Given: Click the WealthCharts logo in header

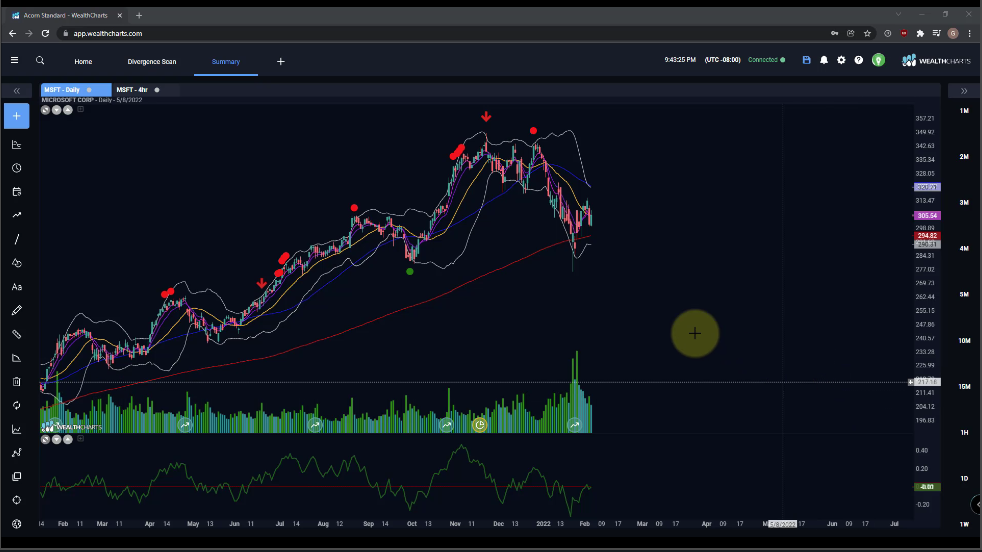Looking at the screenshot, I should click(936, 61).
